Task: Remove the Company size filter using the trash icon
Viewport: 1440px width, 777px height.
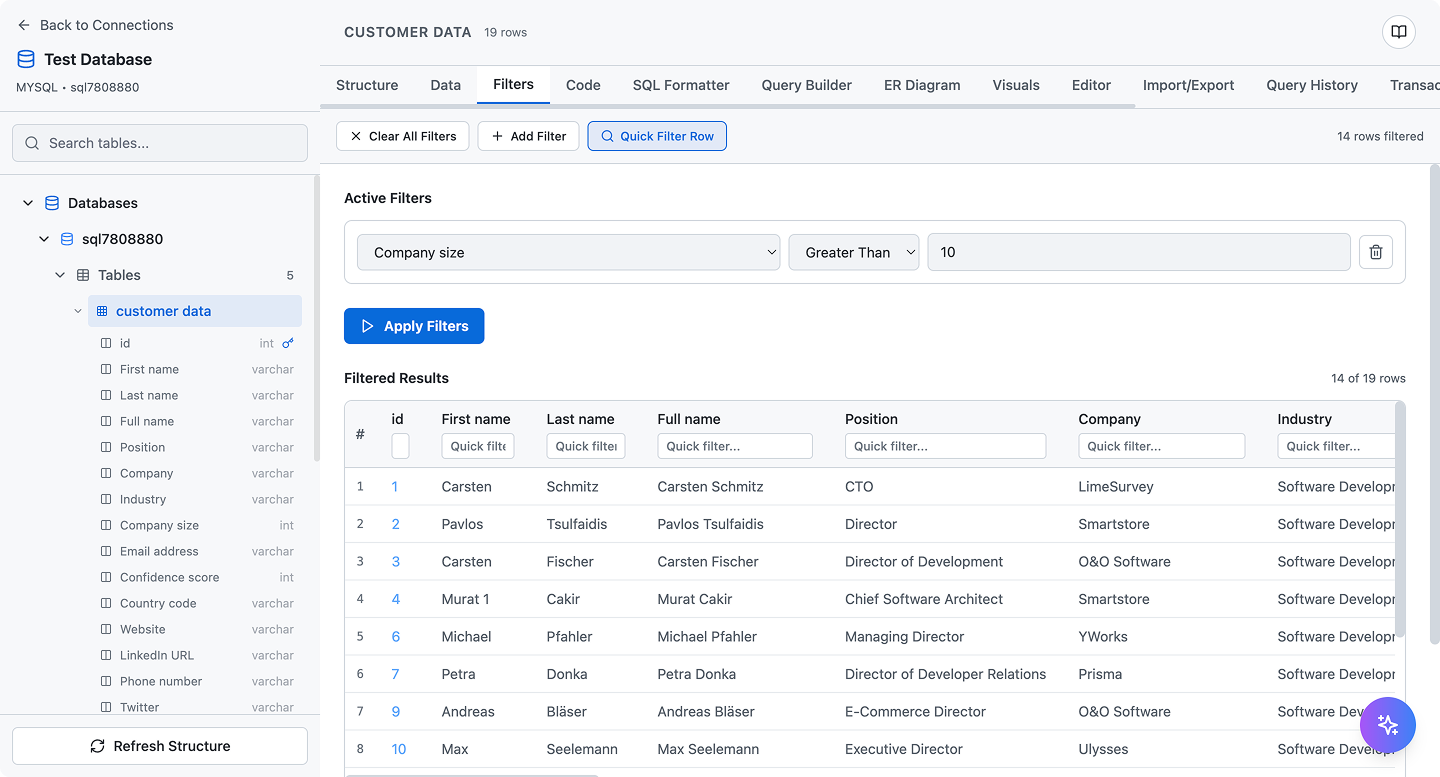Action: pyautogui.click(x=1375, y=252)
